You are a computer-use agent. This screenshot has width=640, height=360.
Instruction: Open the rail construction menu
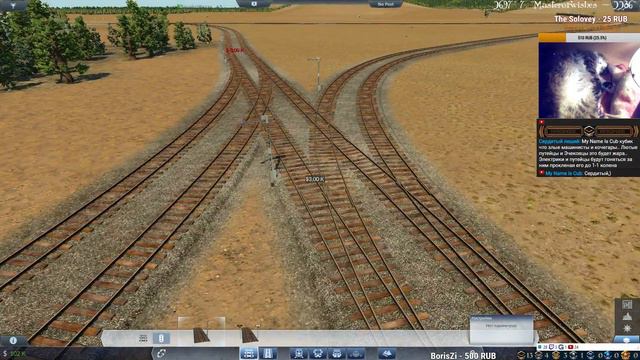[x=249, y=353]
